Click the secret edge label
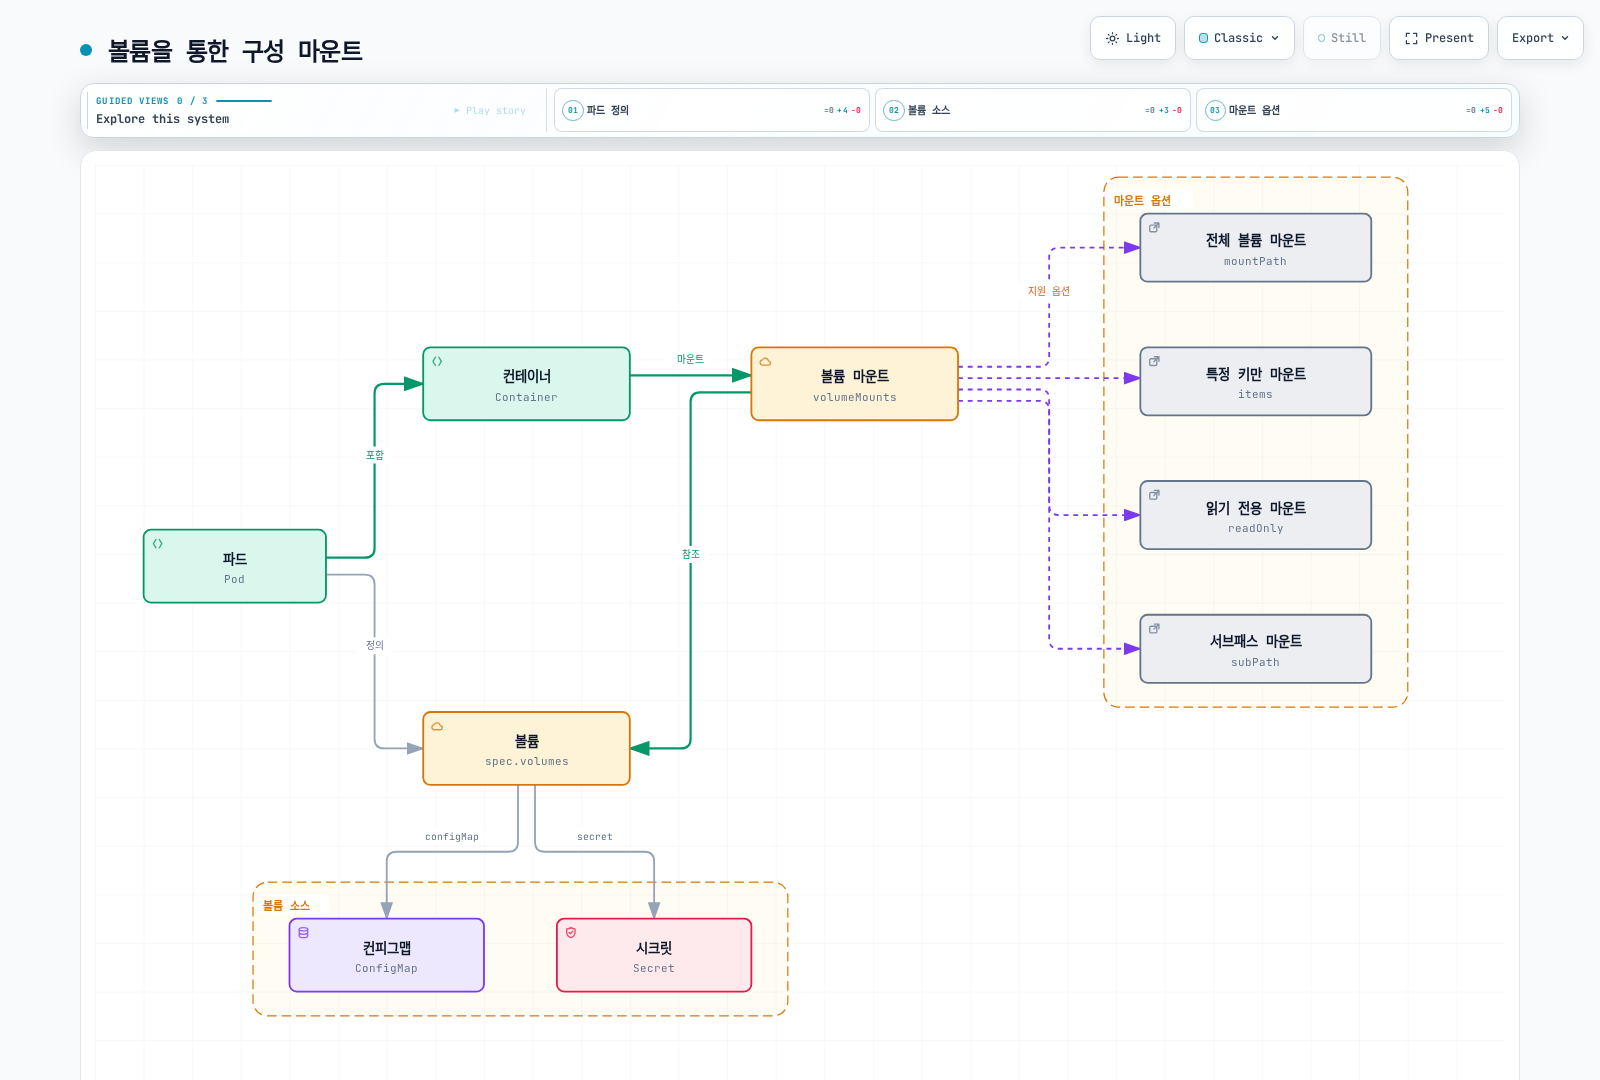The image size is (1600, 1080). [595, 837]
